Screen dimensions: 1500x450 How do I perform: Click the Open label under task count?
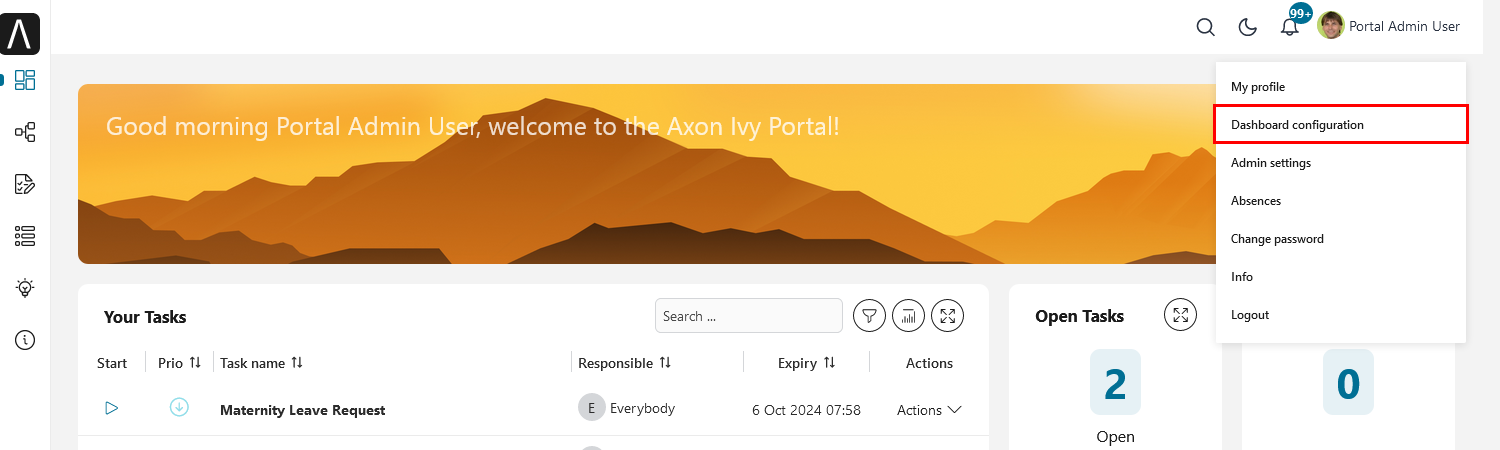[x=1115, y=436]
